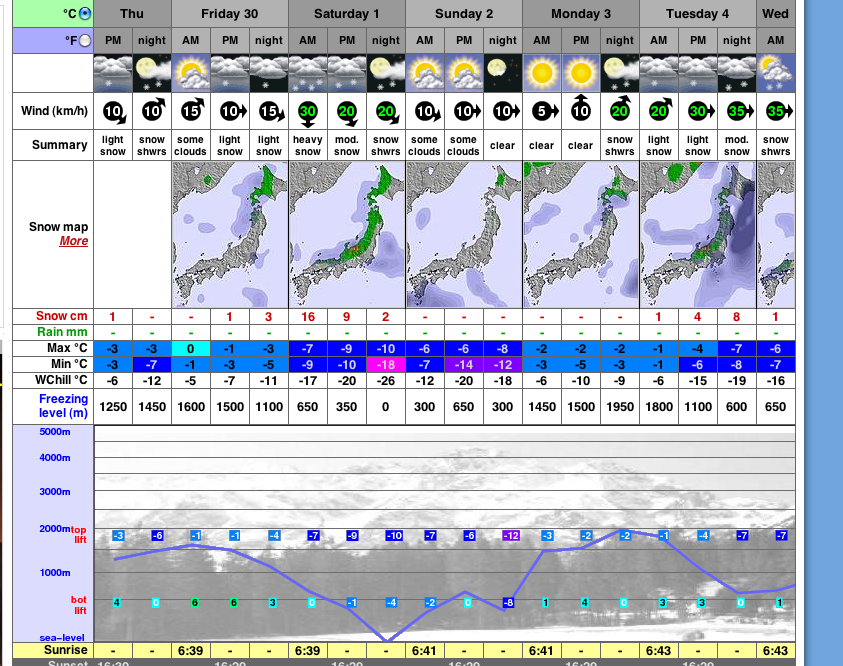Click the Monday 3 day header
843x666 pixels.
click(x=581, y=13)
